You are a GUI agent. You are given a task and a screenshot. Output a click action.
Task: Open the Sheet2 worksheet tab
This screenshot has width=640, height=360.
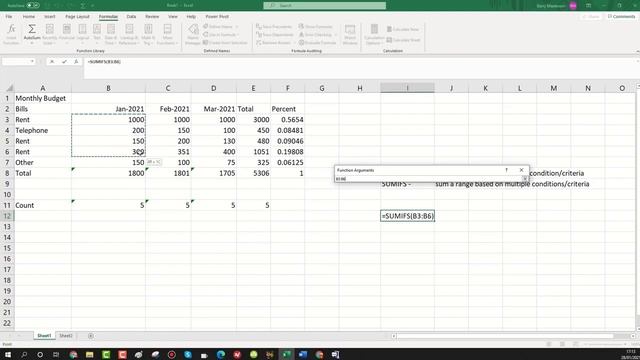tap(66, 336)
